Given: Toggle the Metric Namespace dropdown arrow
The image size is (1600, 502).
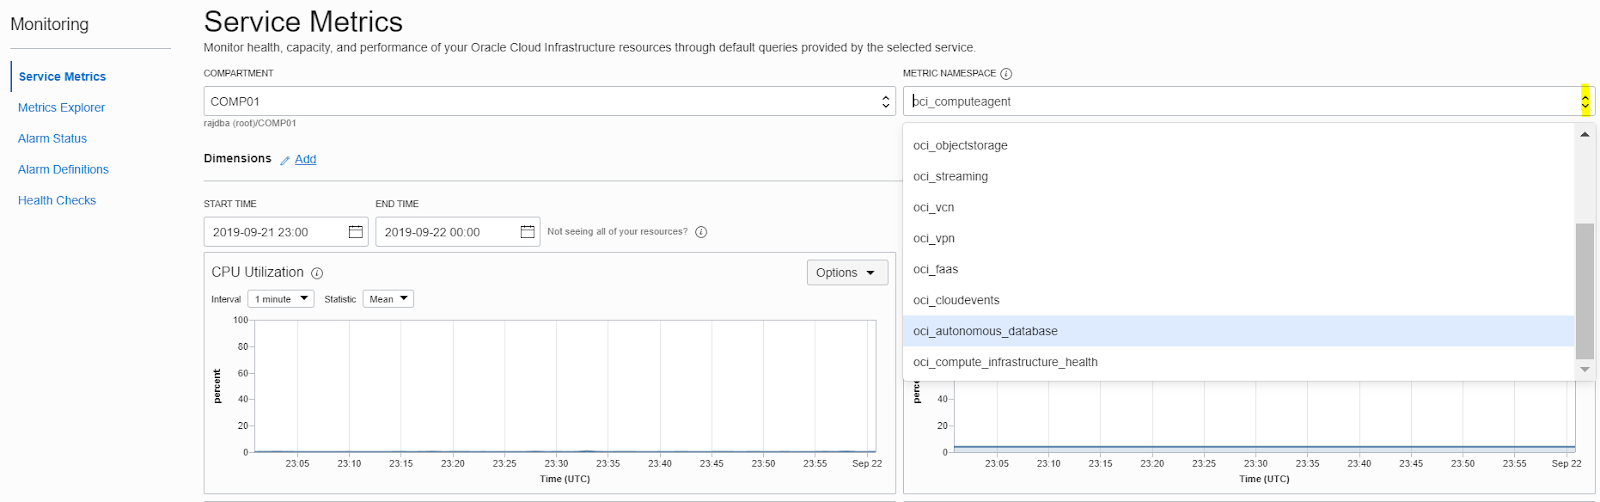Looking at the screenshot, I should [1585, 101].
